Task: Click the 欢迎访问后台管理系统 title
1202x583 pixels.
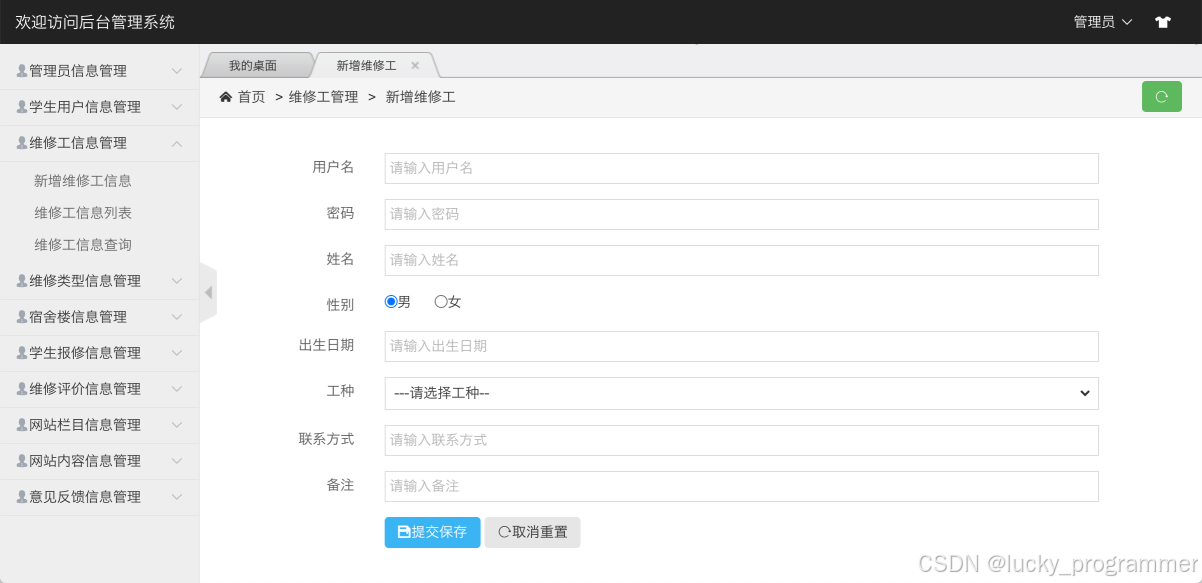Action: point(95,22)
